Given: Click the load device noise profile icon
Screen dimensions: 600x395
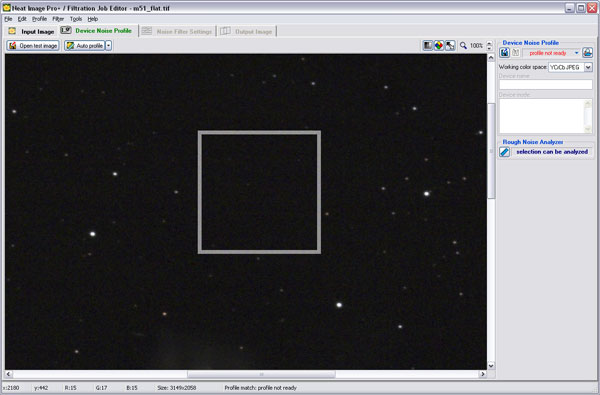Looking at the screenshot, I should click(504, 53).
